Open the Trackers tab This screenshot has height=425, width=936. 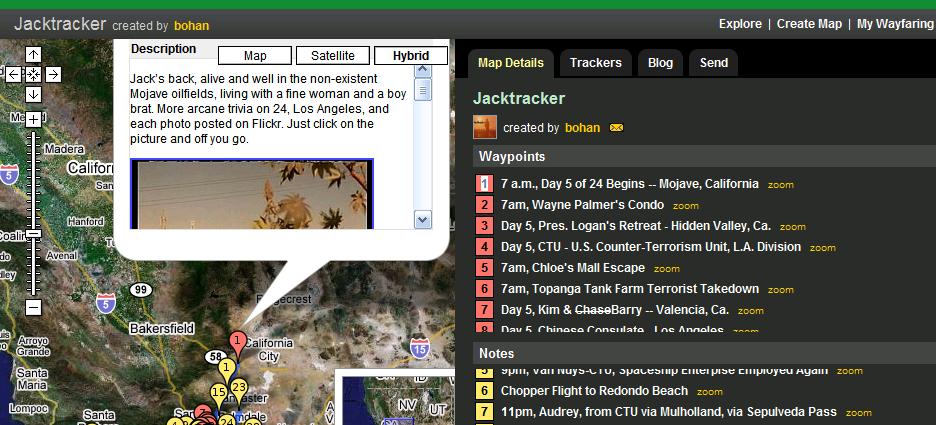click(x=596, y=63)
